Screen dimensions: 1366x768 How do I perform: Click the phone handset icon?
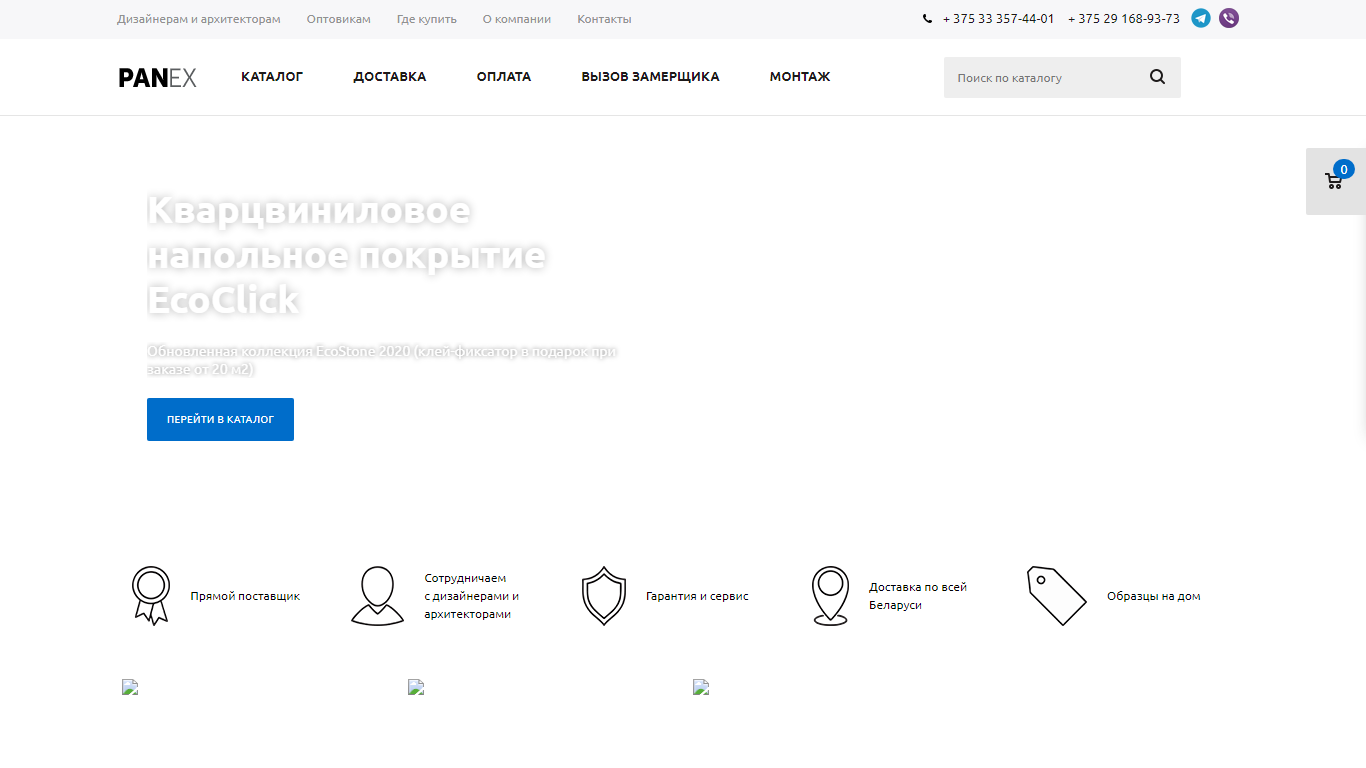[928, 19]
